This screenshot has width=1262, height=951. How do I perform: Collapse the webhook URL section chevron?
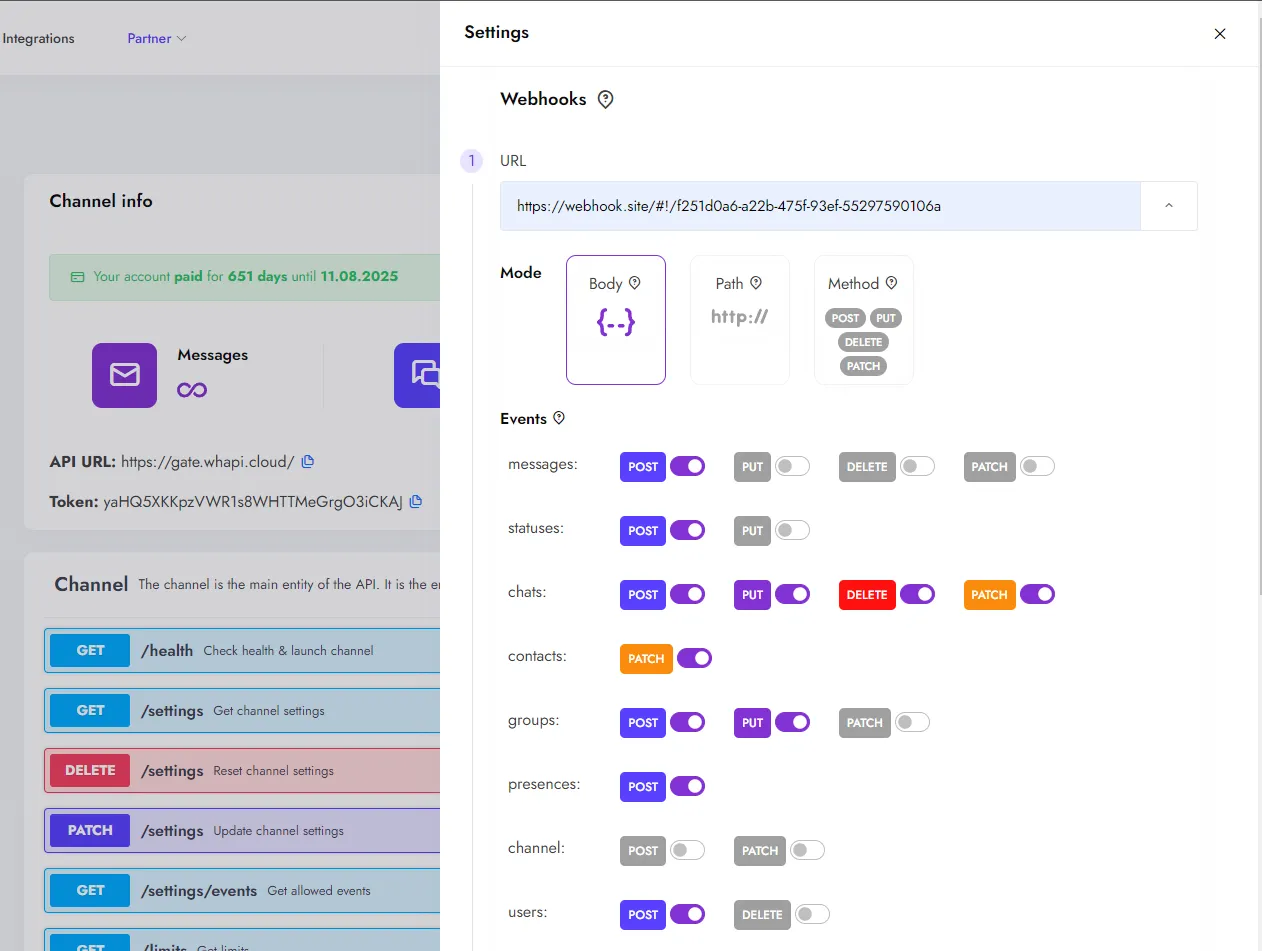coord(1168,205)
